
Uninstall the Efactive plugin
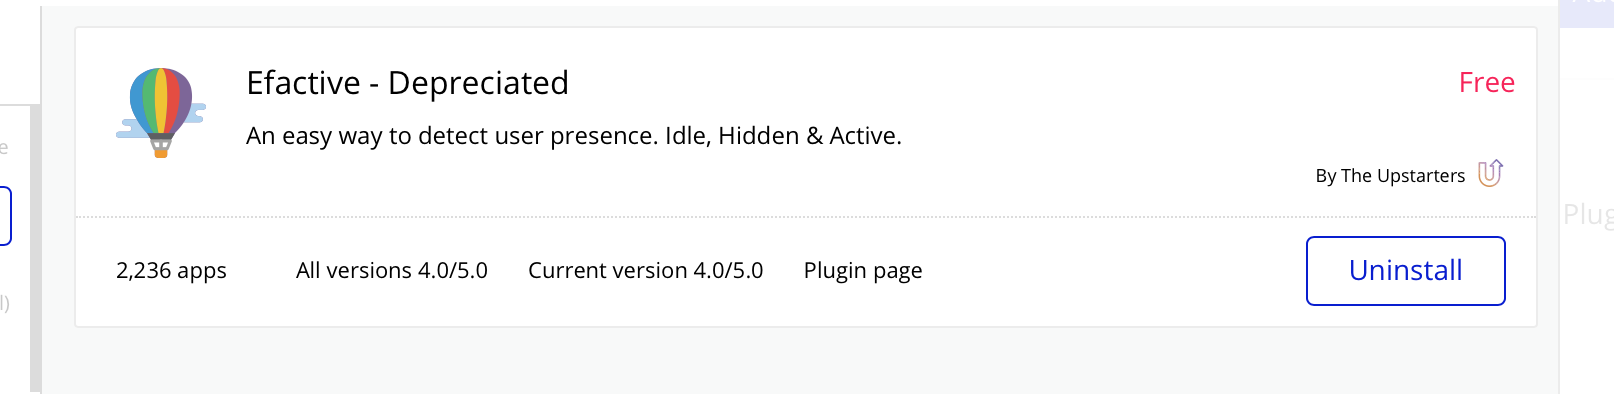point(1405,271)
